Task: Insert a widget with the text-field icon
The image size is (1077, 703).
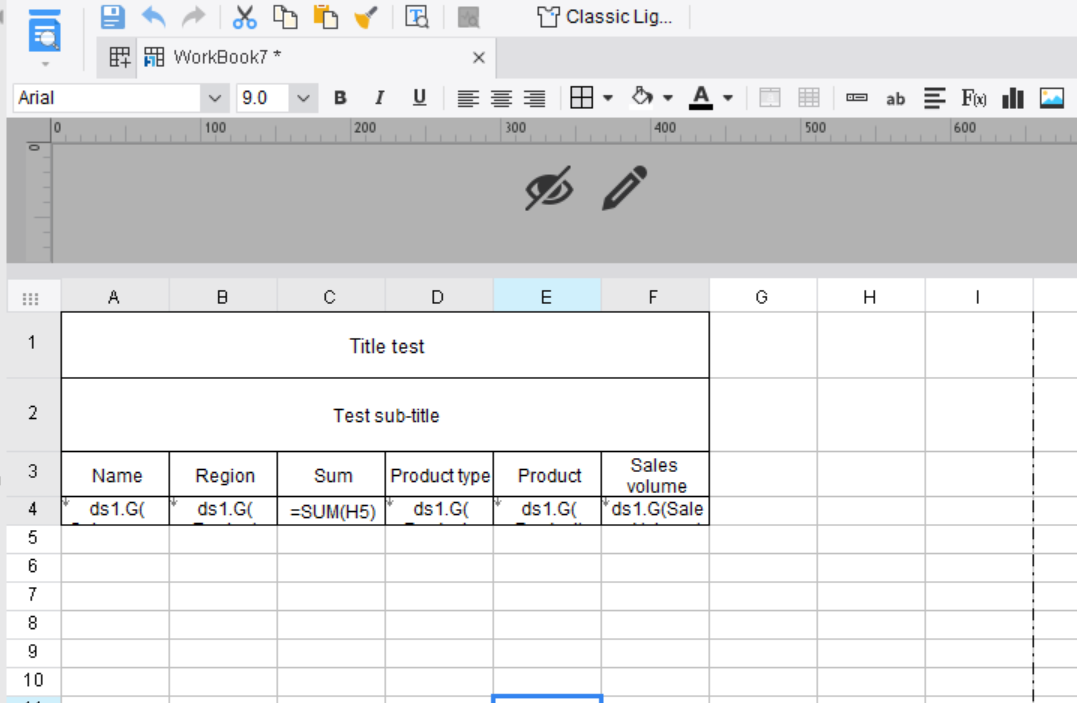Action: pyautogui.click(x=857, y=98)
